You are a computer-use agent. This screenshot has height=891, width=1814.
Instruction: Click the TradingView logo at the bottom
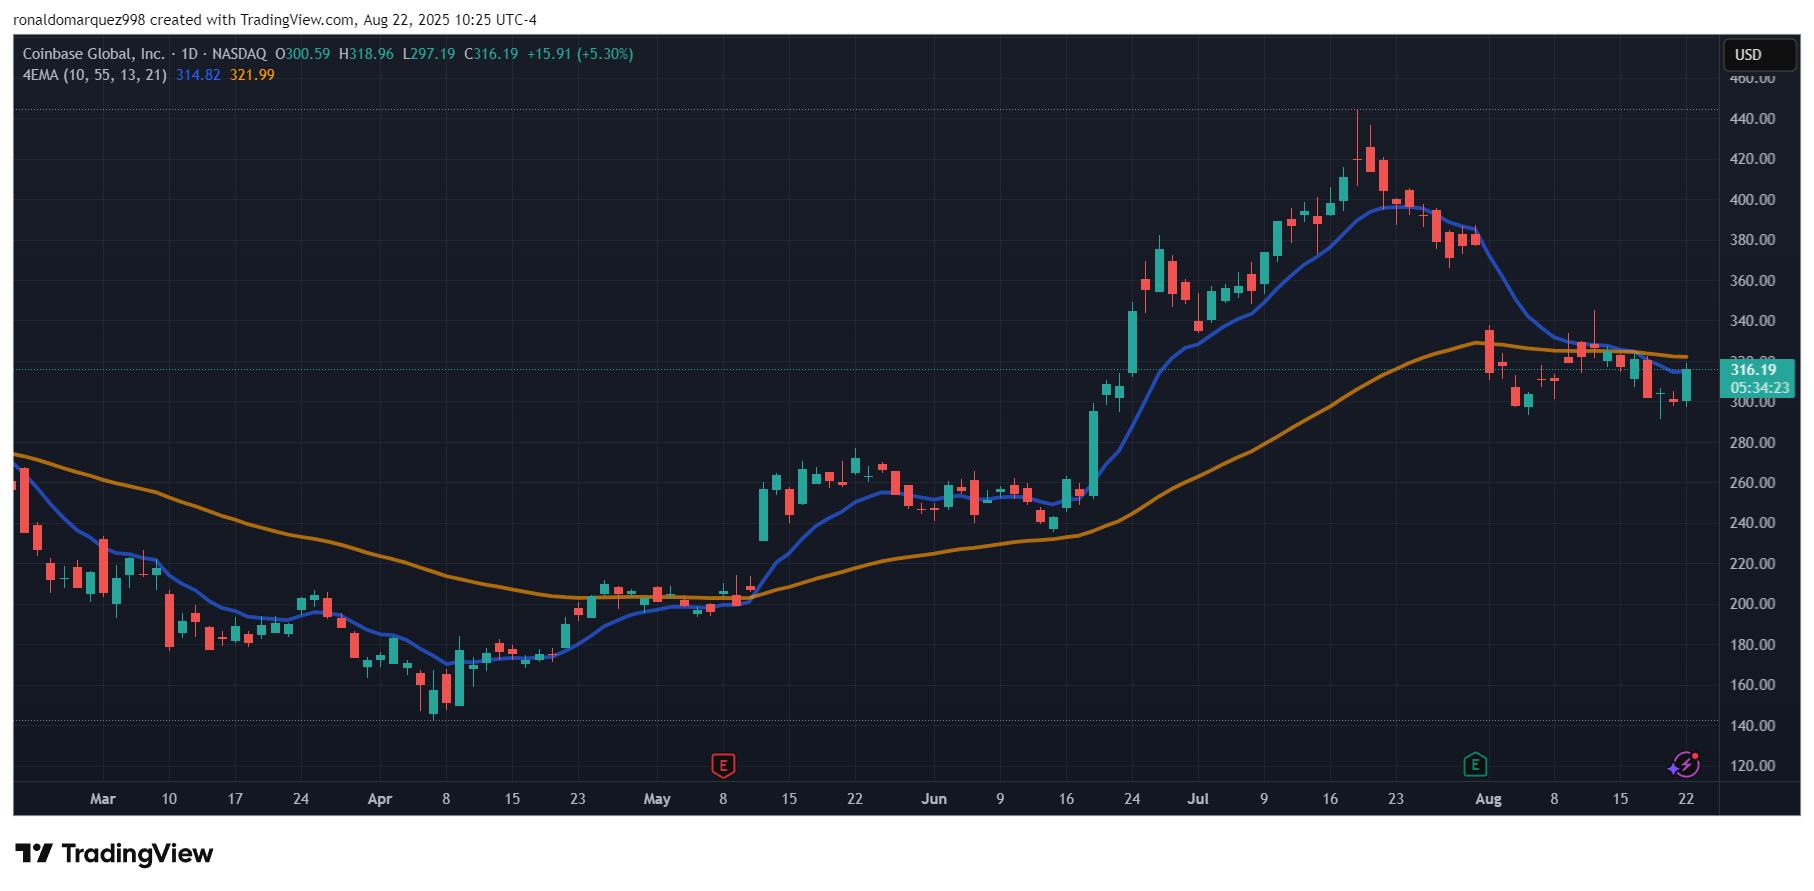[x=115, y=853]
